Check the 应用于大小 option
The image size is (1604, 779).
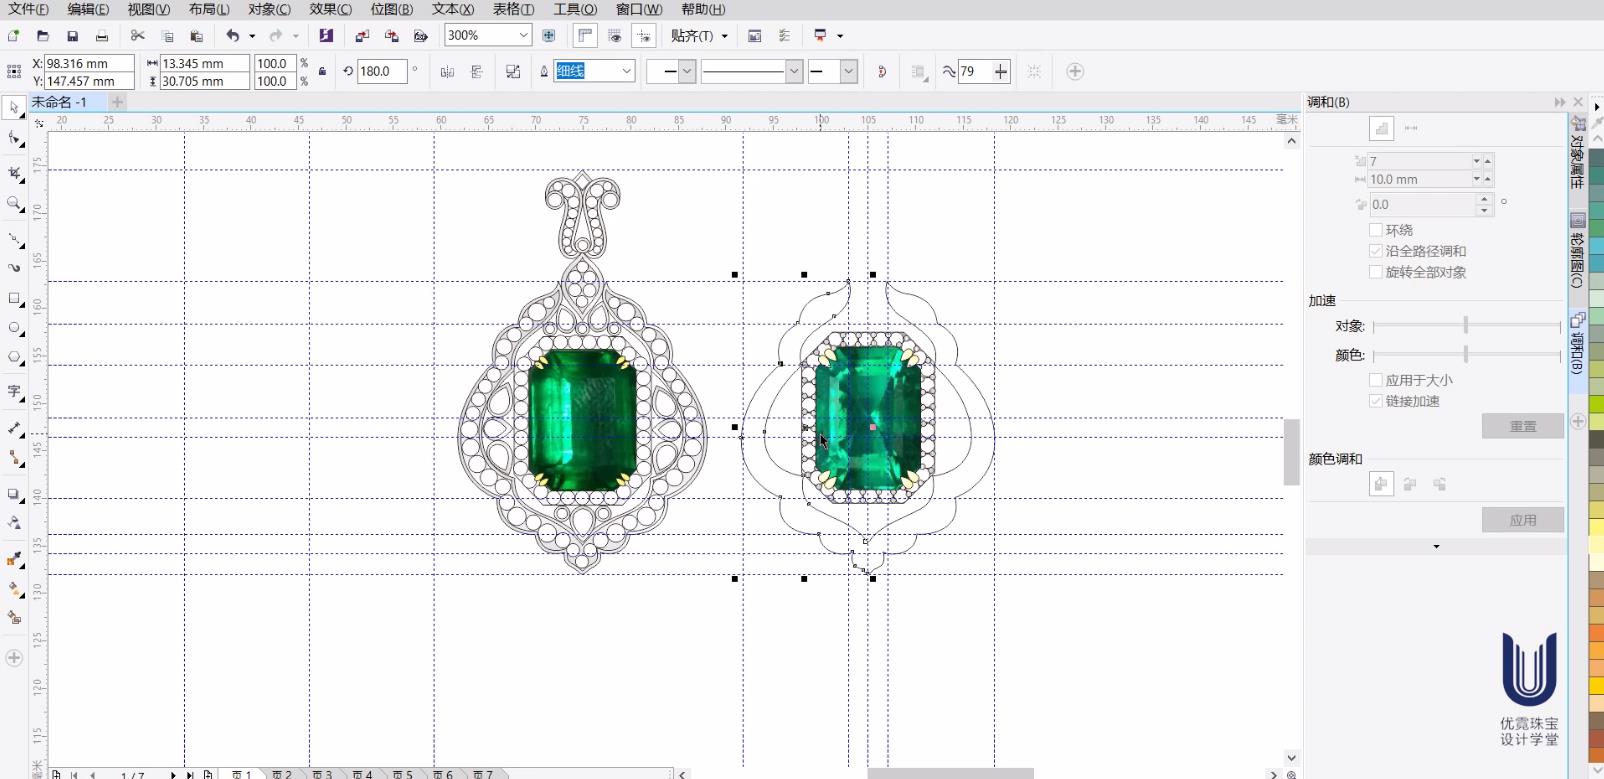[x=1376, y=380]
